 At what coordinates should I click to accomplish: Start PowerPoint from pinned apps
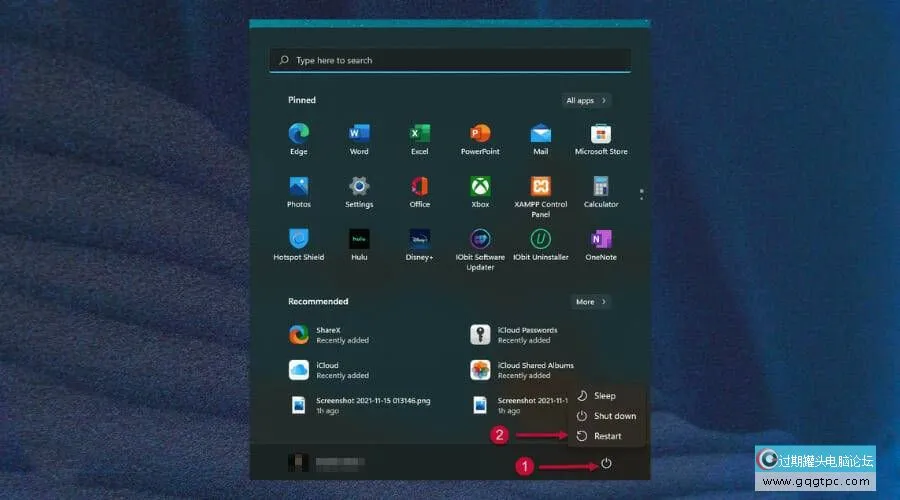(480, 134)
